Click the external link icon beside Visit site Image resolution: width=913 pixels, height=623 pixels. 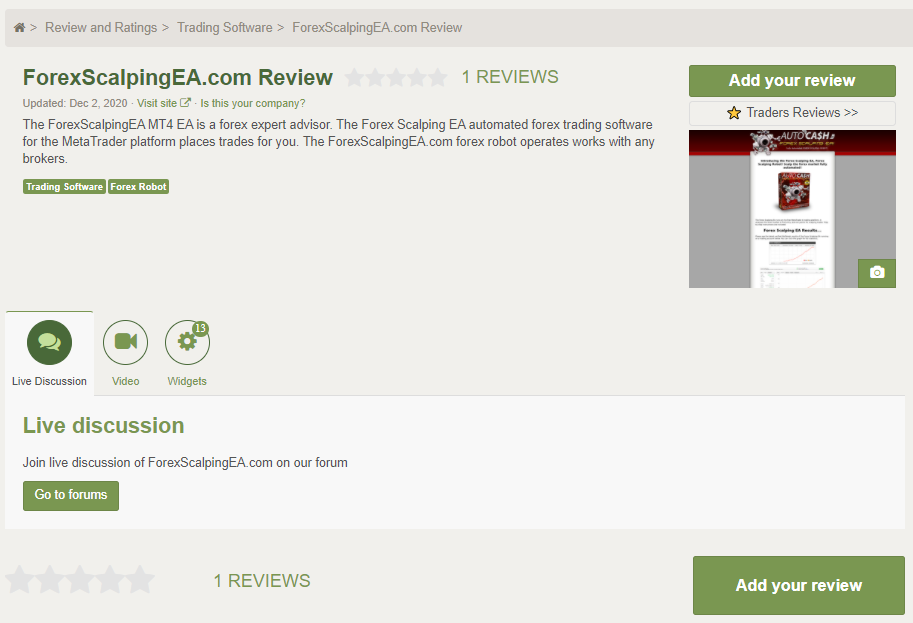(185, 103)
